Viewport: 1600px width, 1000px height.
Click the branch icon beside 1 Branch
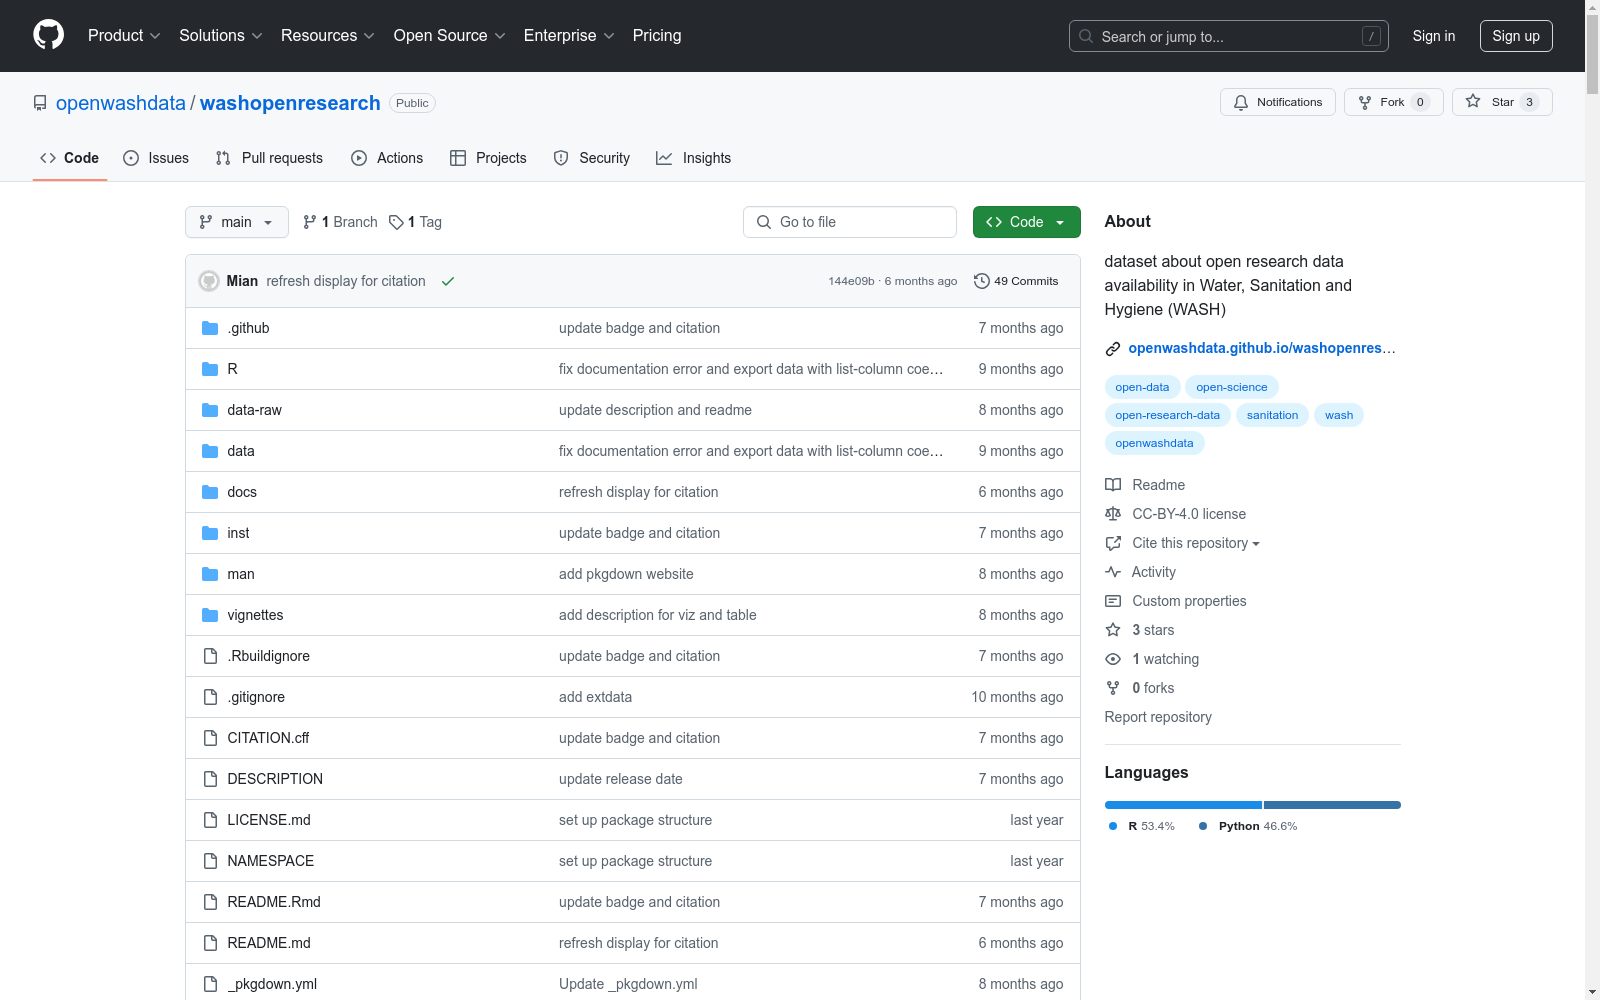310,222
